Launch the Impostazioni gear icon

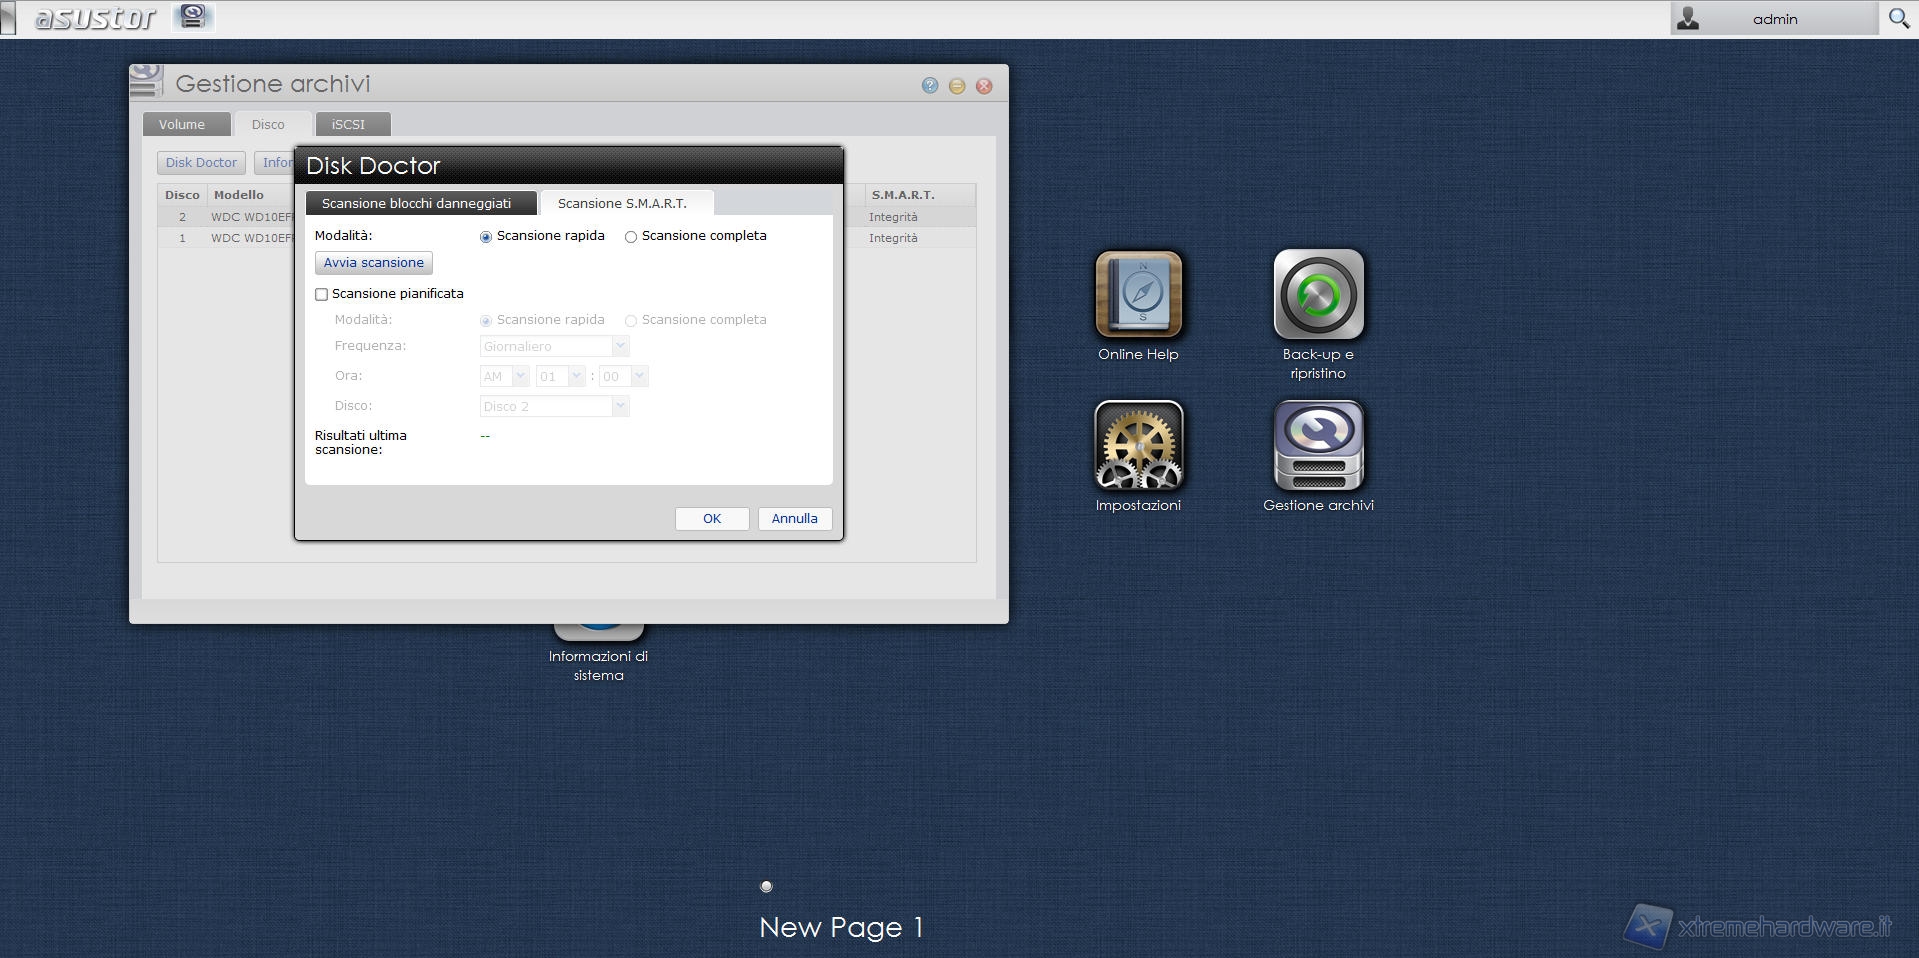[1138, 446]
